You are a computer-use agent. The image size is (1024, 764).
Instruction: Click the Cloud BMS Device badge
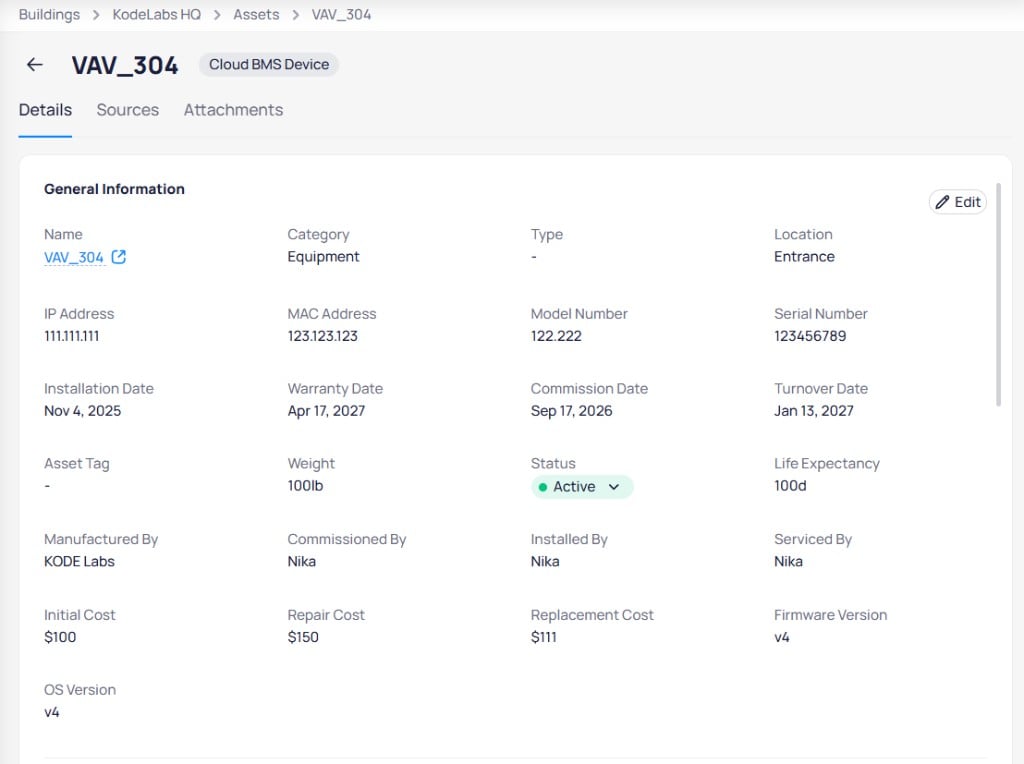point(268,65)
